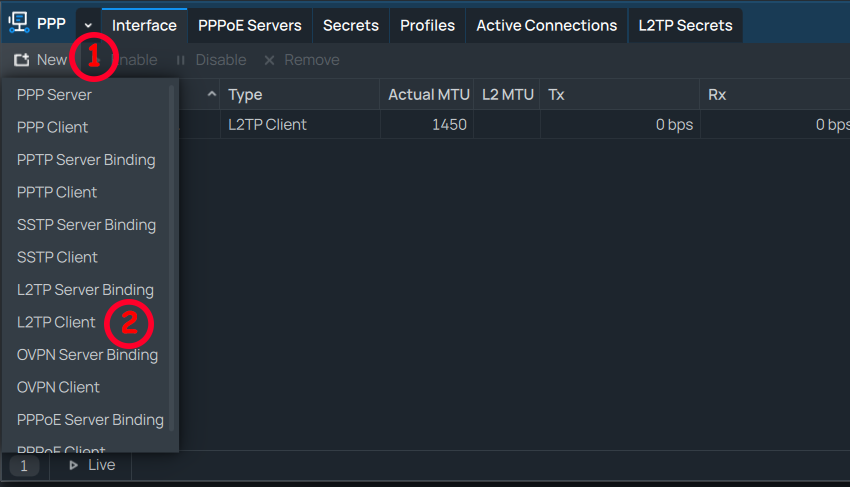Open the Secrets tab

tap(350, 25)
